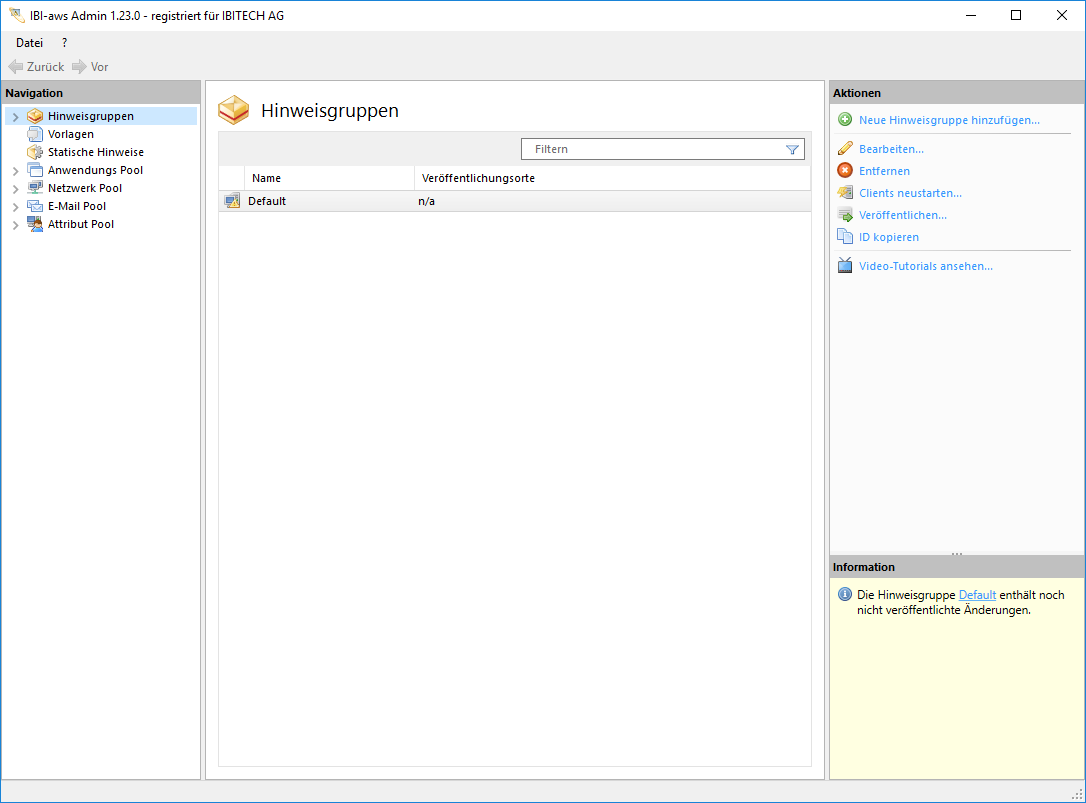Click the filter funnel icon
Viewport: 1086px width, 803px height.
point(792,149)
